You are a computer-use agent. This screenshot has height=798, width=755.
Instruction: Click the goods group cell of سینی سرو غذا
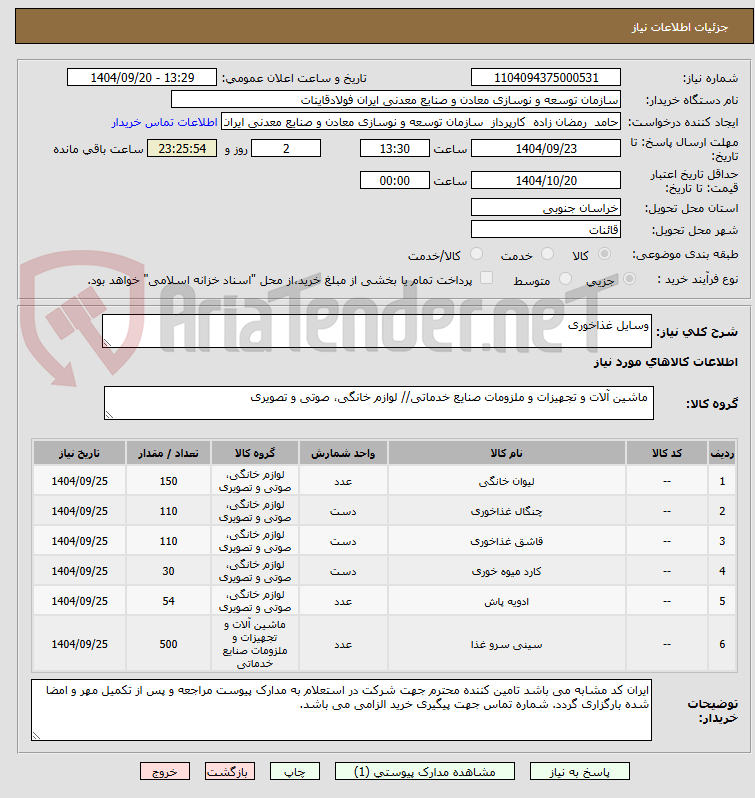click(255, 644)
